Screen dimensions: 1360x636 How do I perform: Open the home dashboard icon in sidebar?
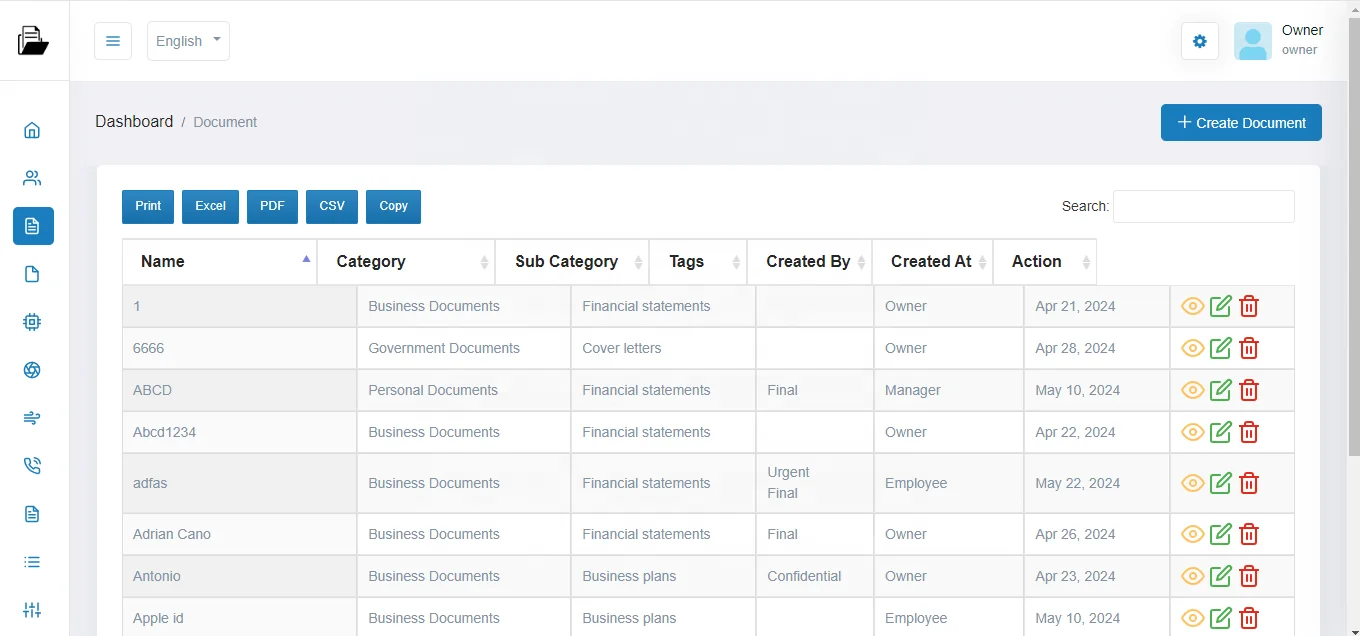pyautogui.click(x=33, y=130)
